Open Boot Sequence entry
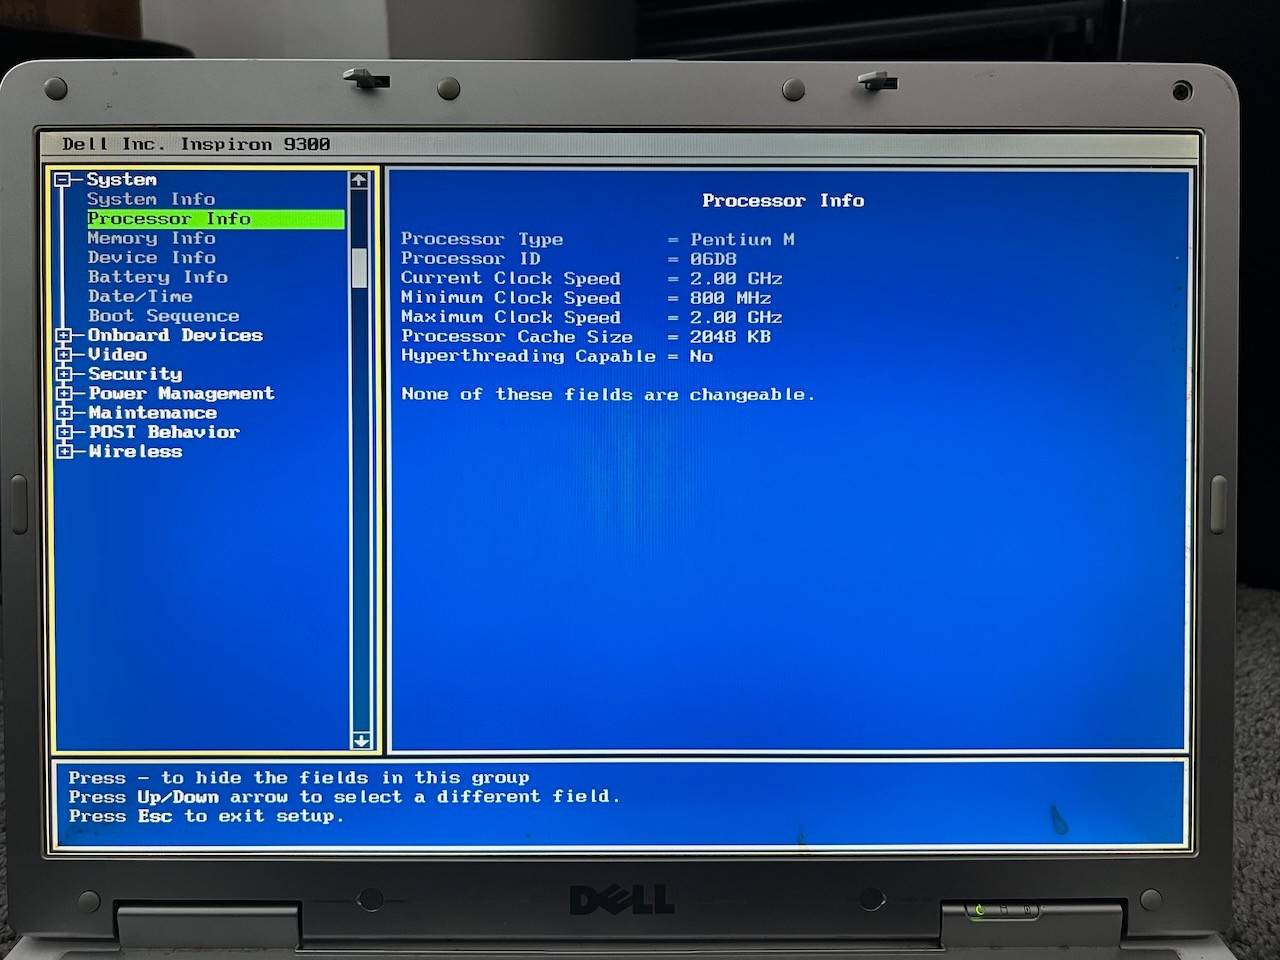1280x960 pixels. pos(163,316)
